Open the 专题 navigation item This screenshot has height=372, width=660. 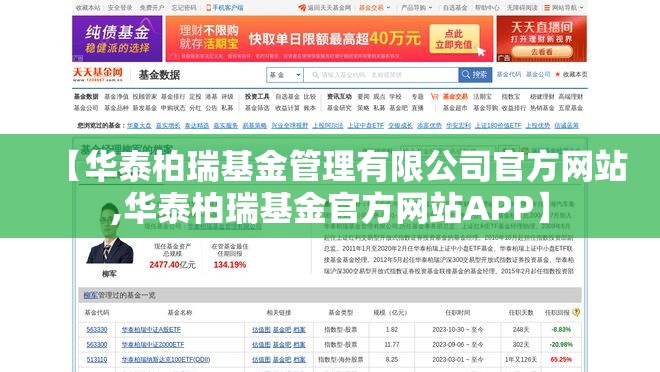pyautogui.click(x=417, y=97)
